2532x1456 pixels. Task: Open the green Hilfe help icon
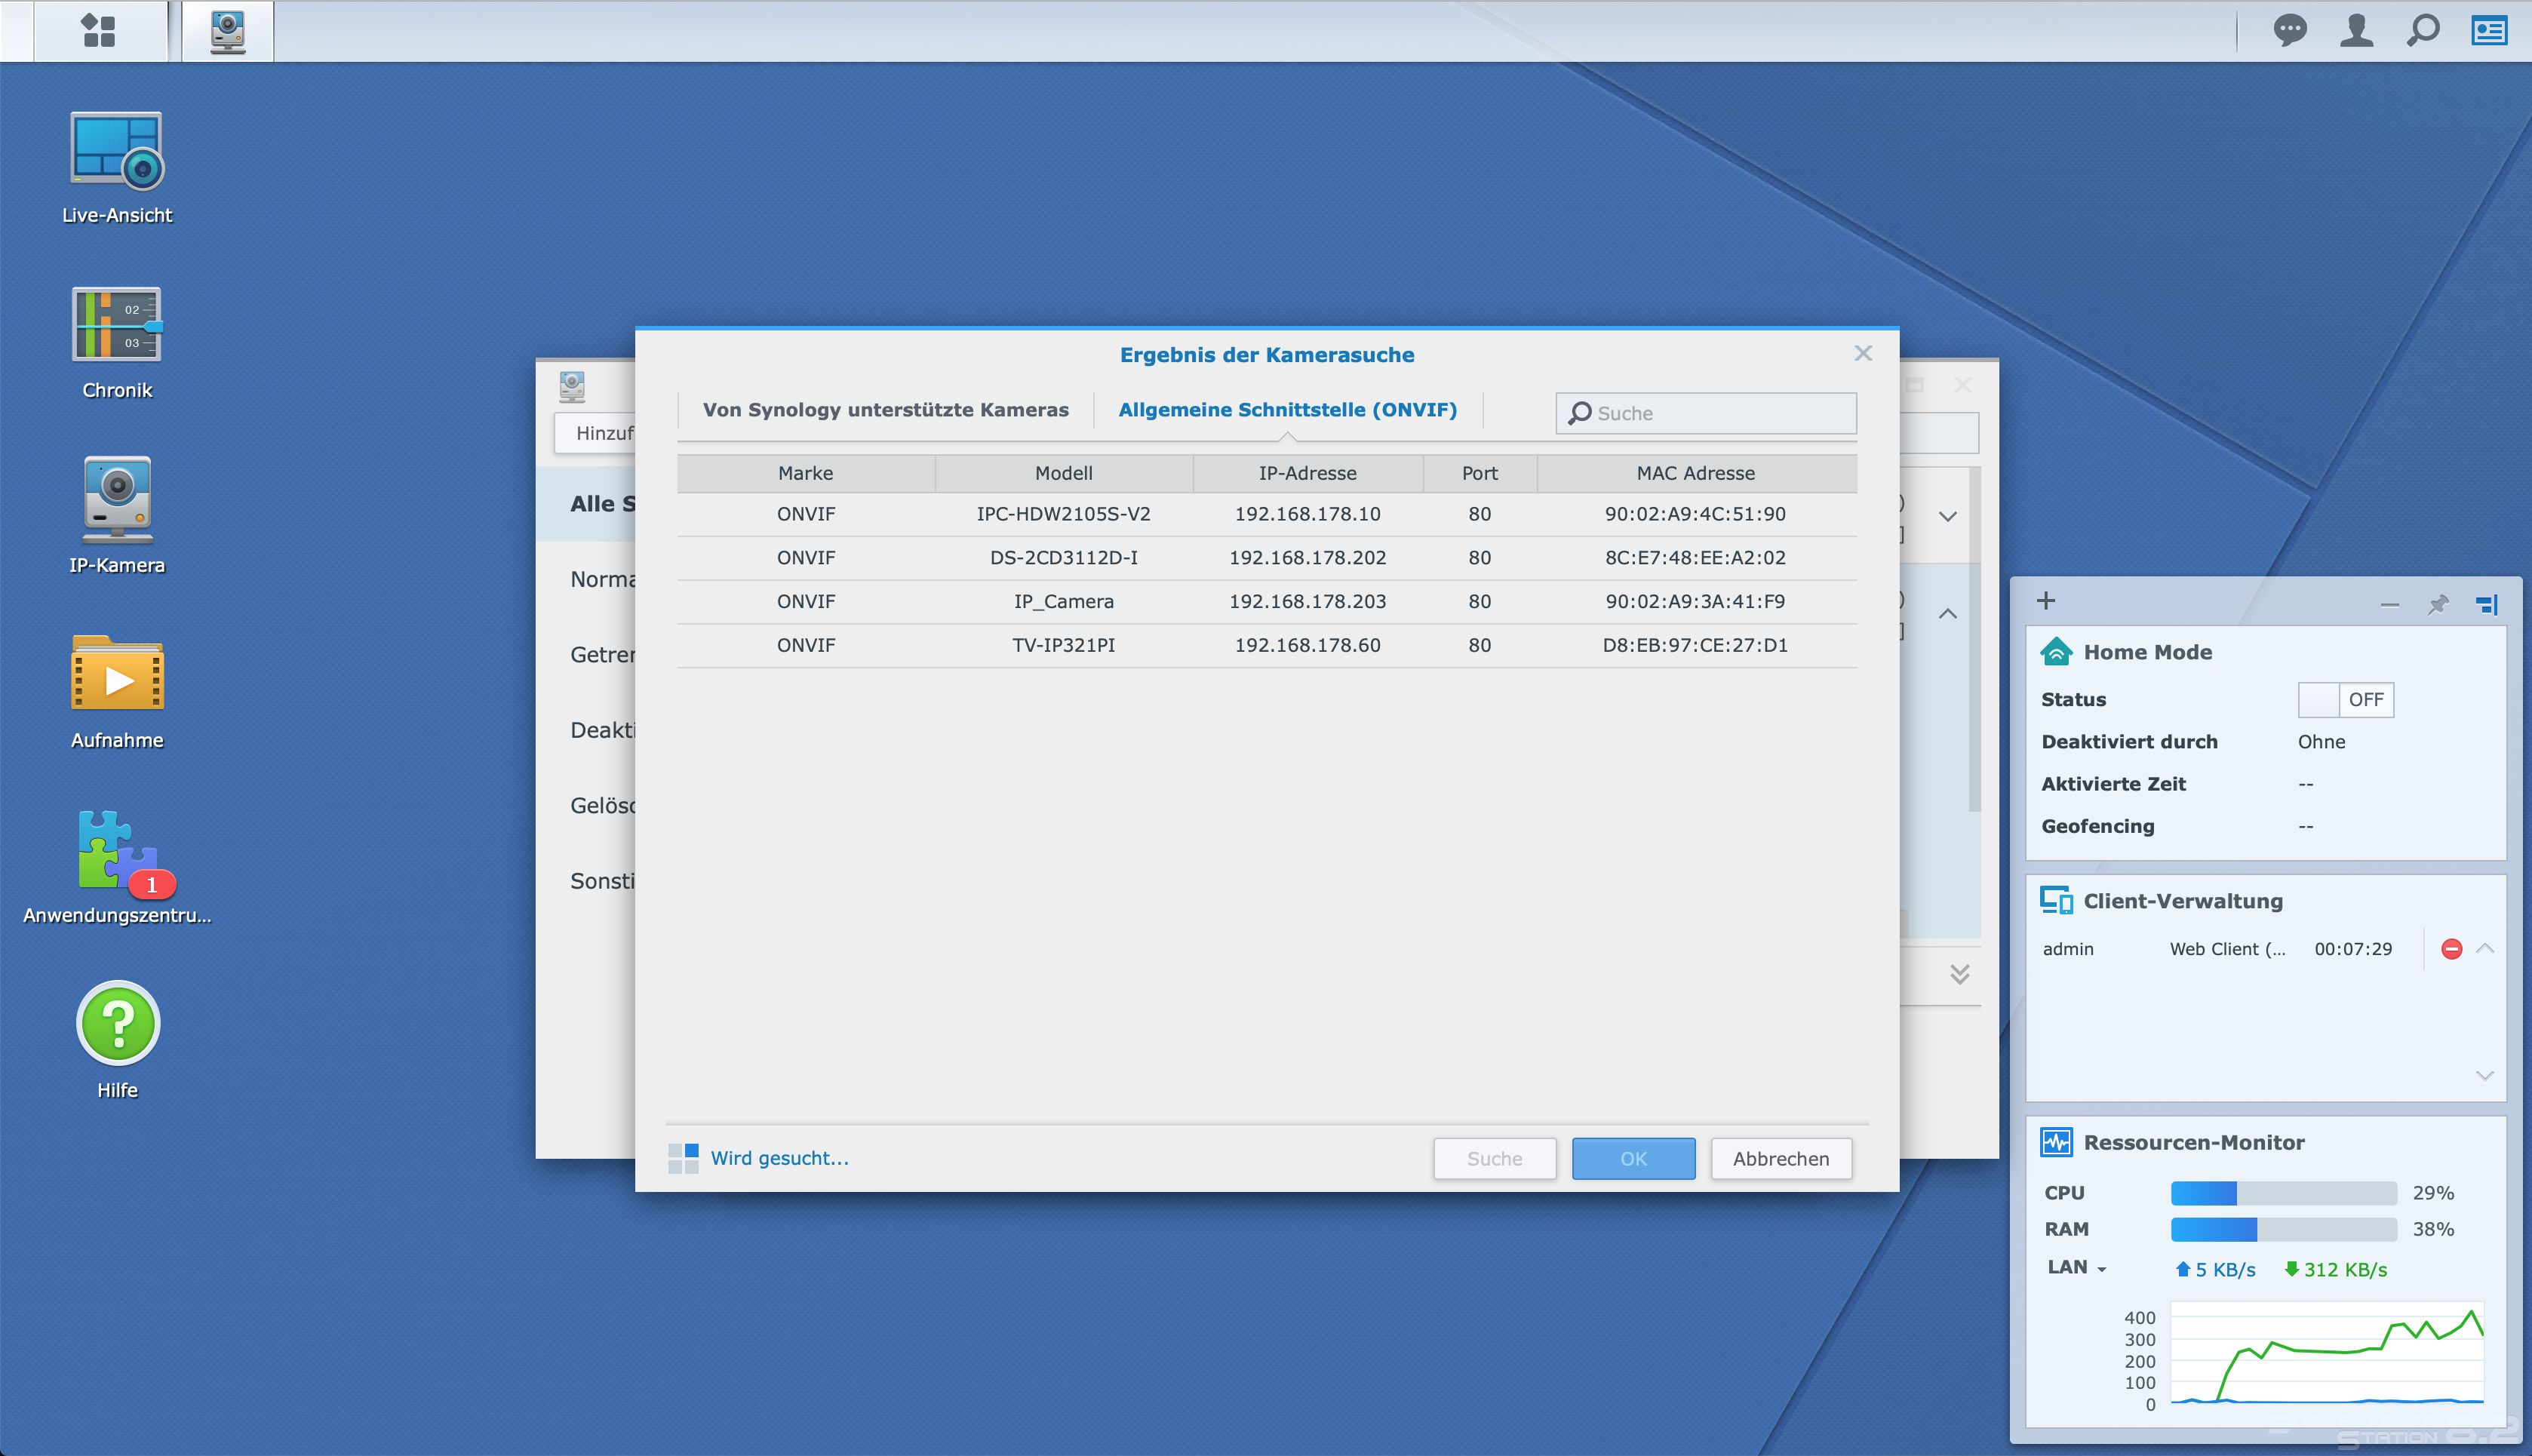(x=117, y=1023)
